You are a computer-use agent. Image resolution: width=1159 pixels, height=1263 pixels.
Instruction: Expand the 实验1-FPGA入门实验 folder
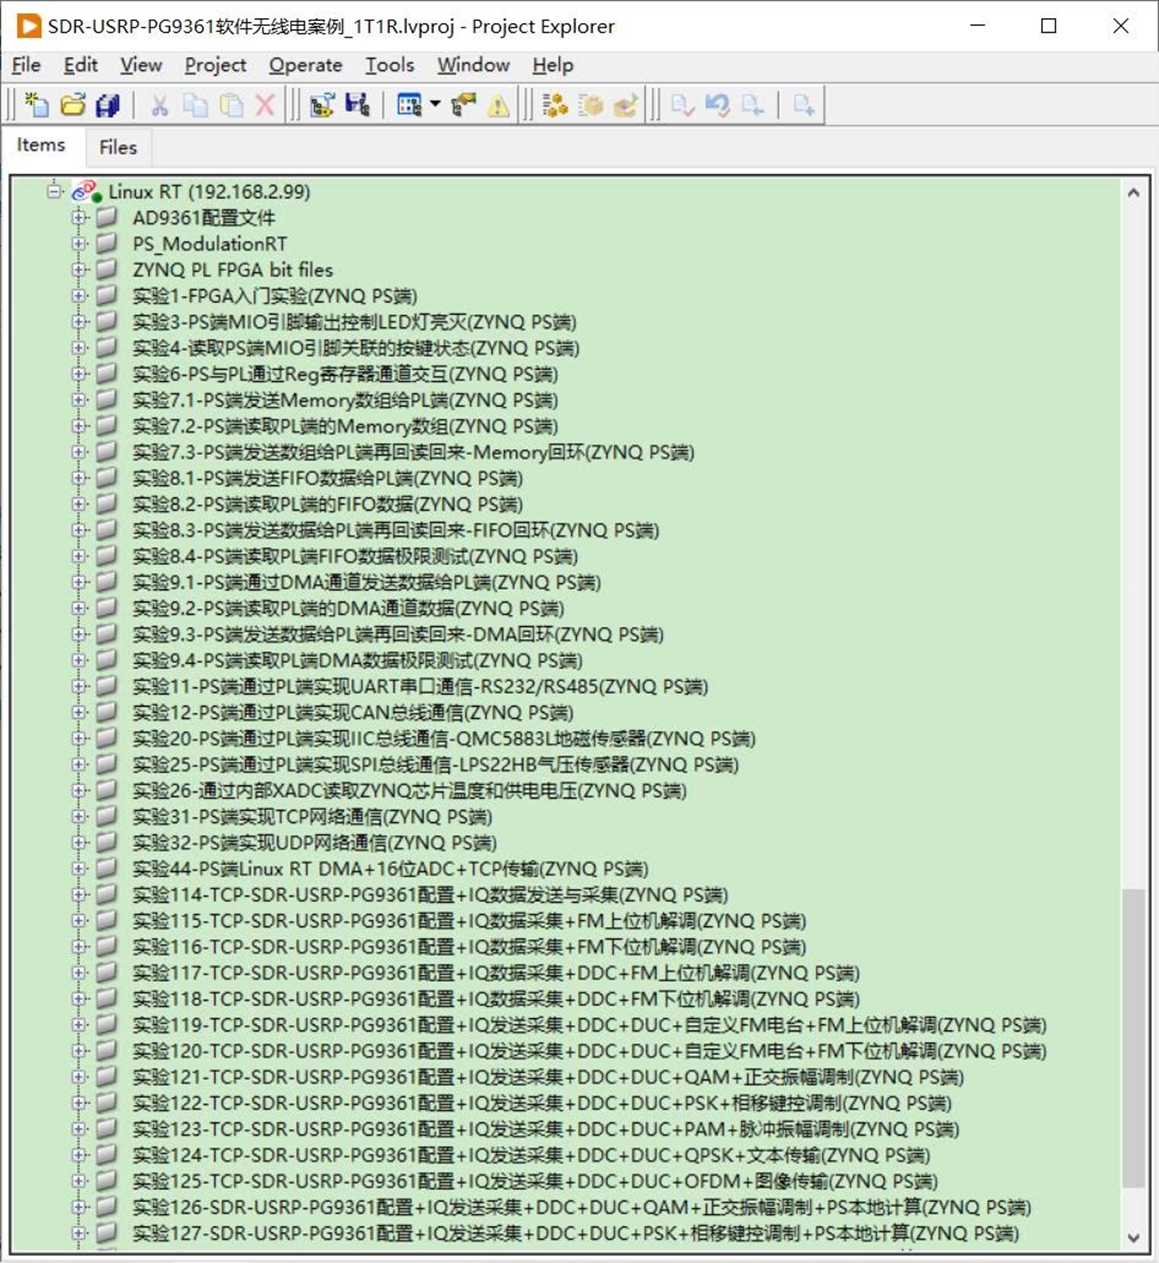[x=80, y=295]
